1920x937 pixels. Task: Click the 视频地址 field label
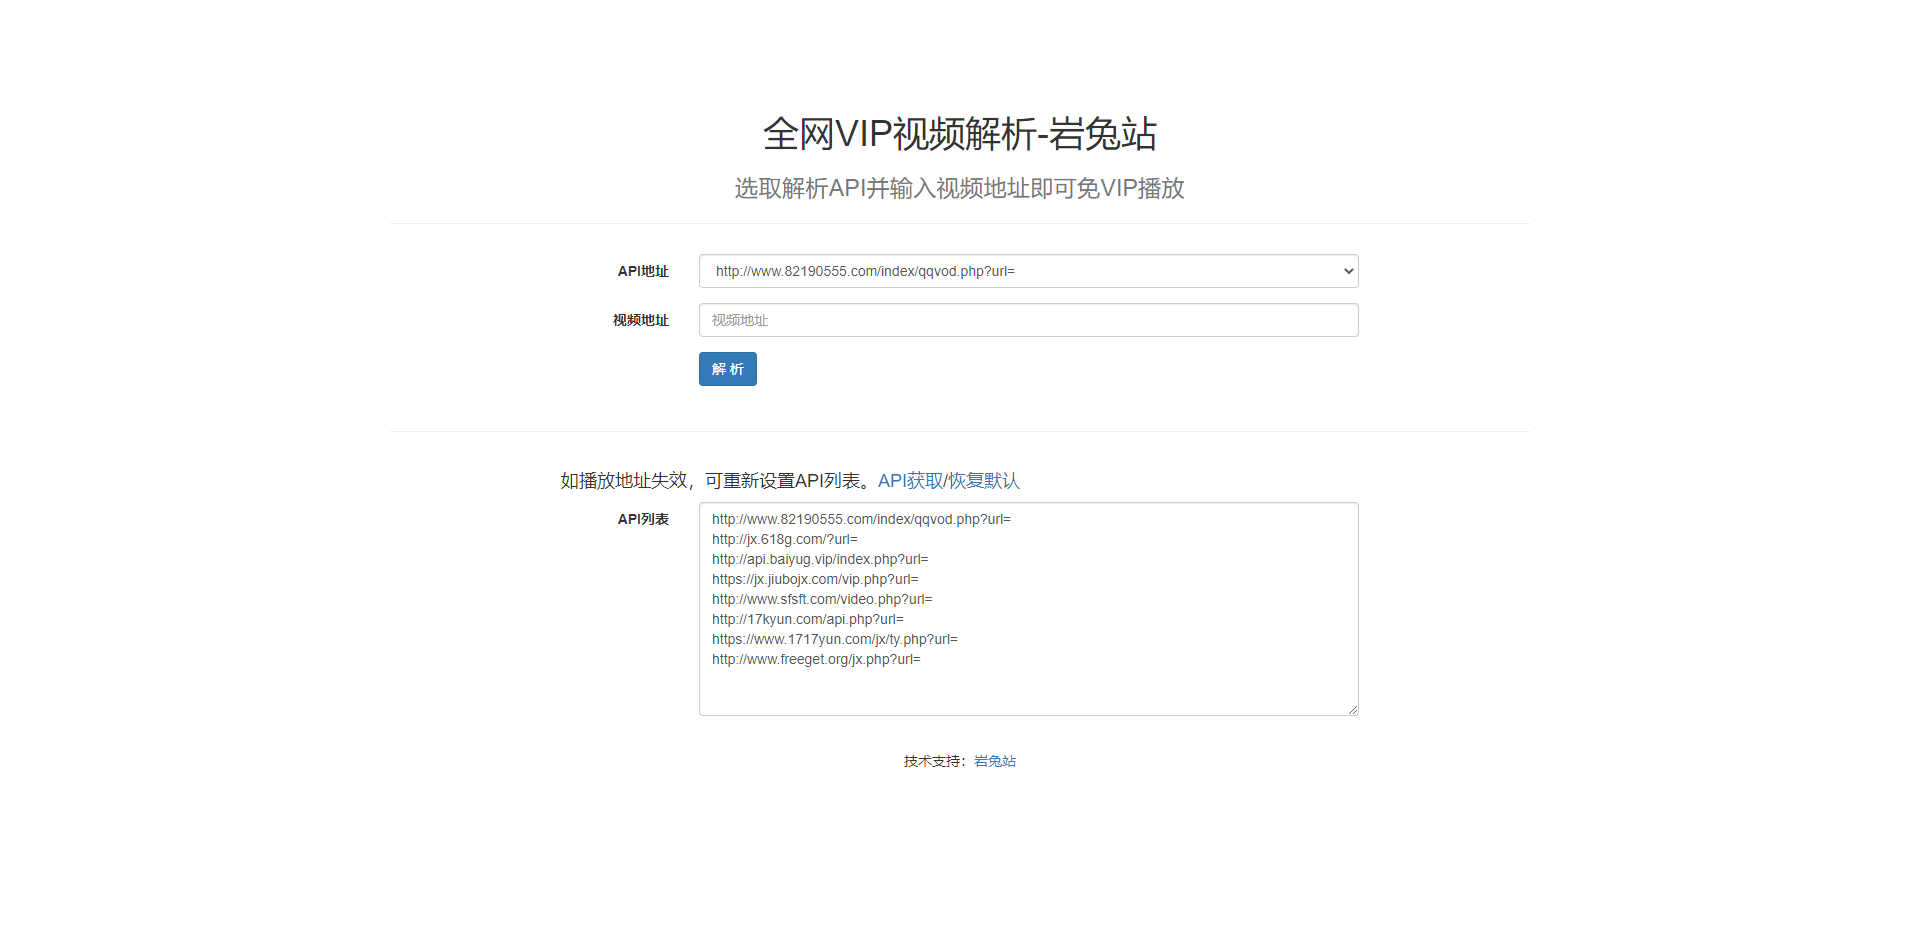tap(641, 320)
